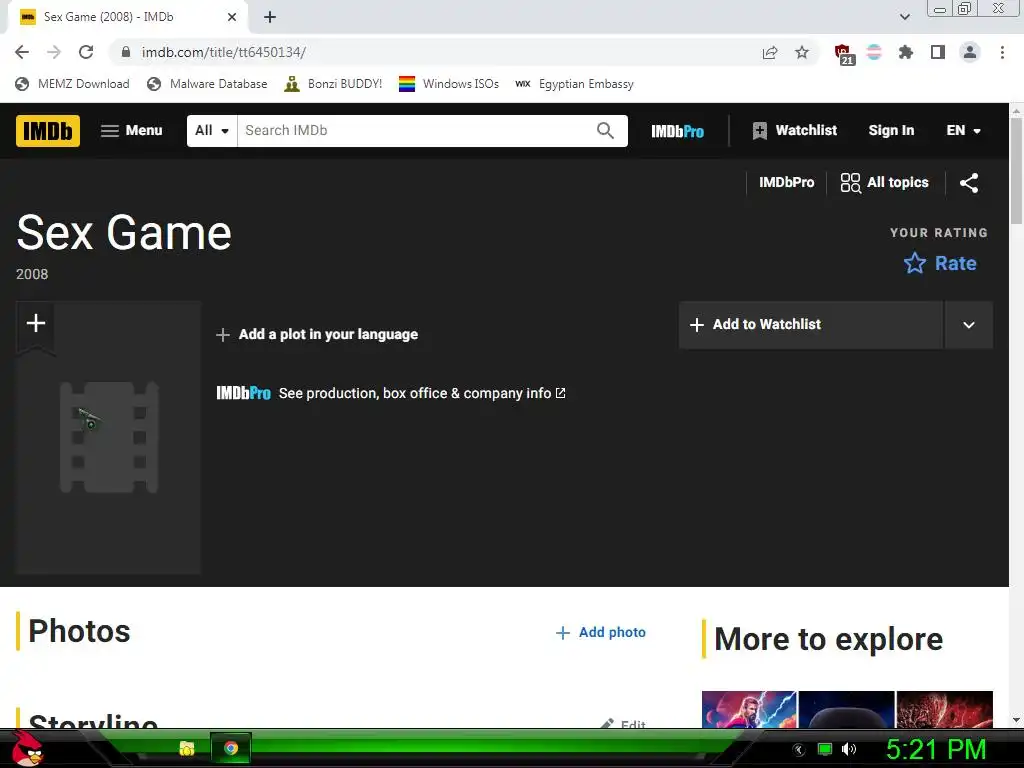Image resolution: width=1024 pixels, height=768 pixels.
Task: Focus the Search IMDb field
Action: [415, 131]
